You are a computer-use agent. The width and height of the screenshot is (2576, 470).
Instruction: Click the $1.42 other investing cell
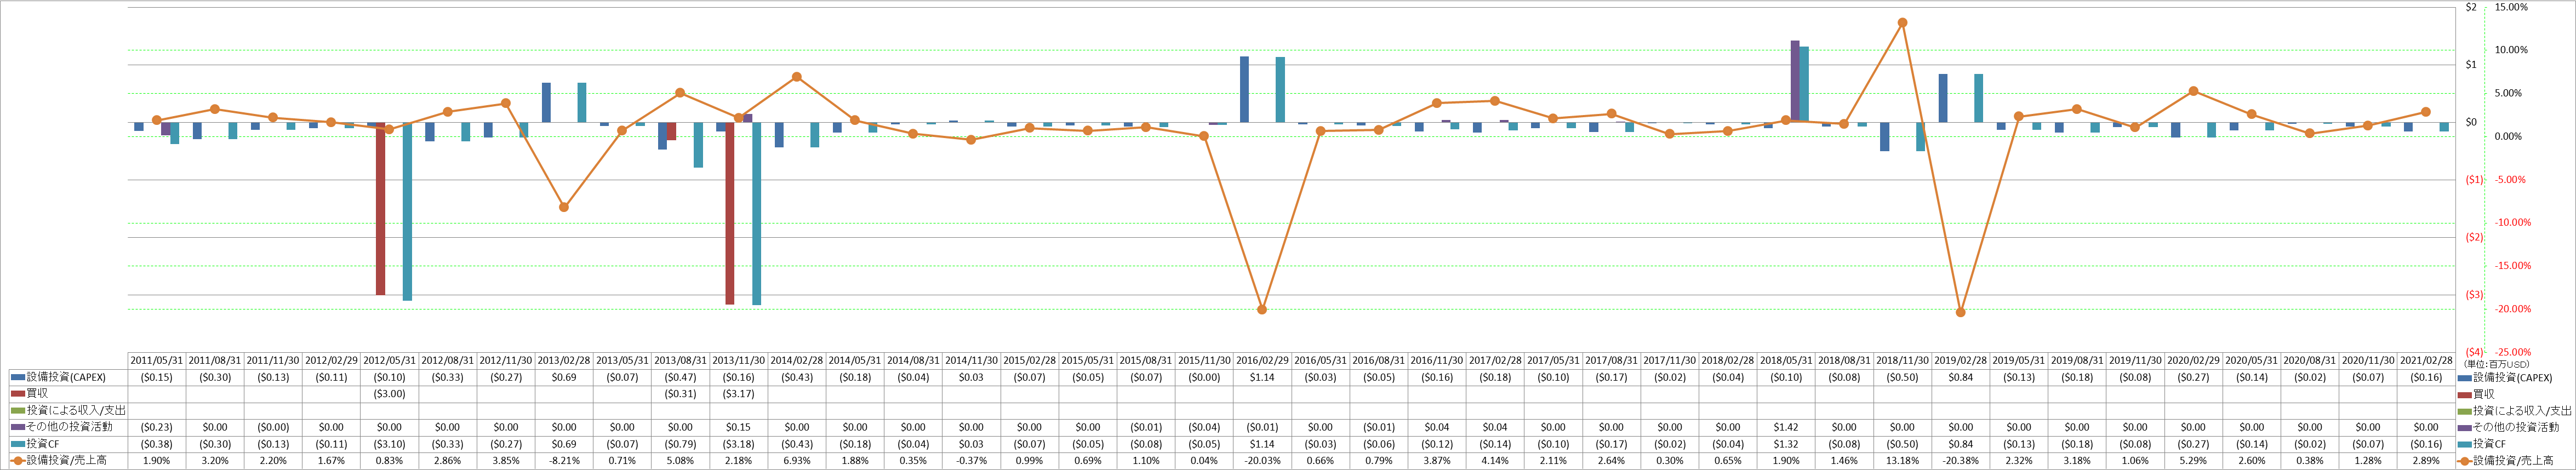(1786, 427)
